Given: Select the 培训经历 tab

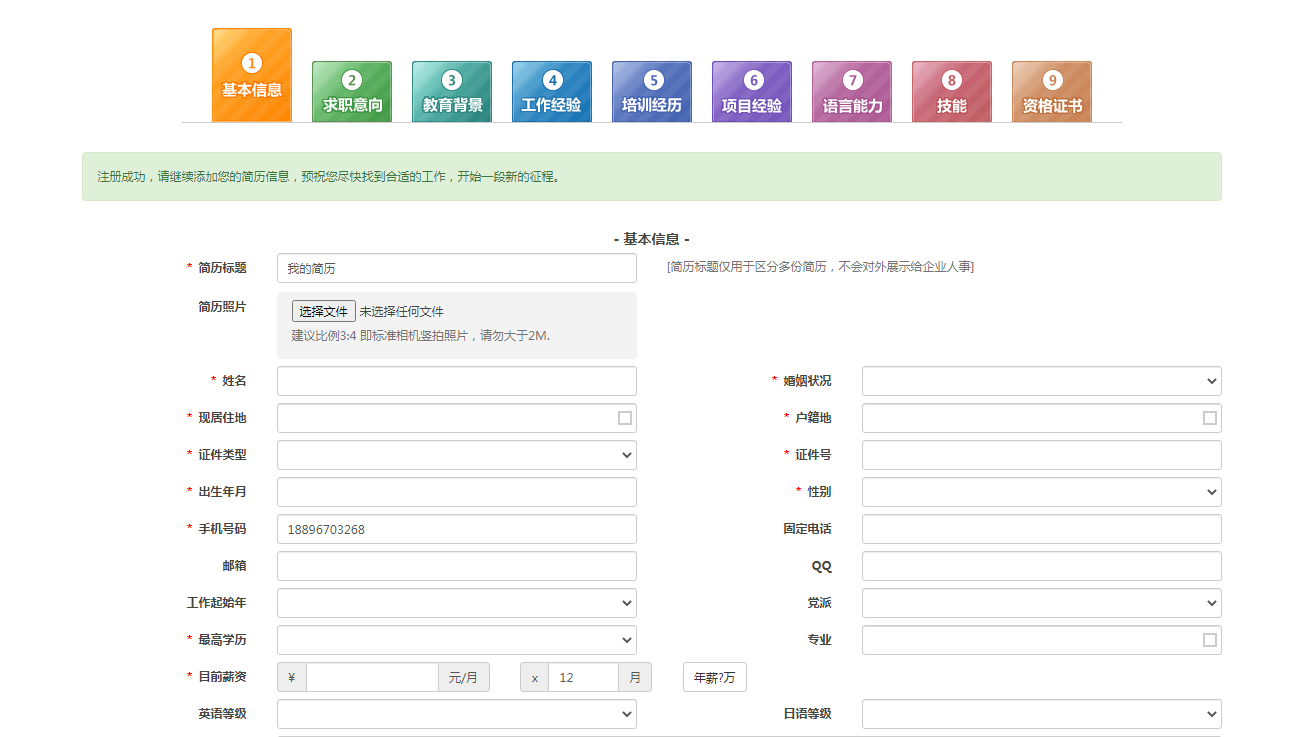Looking at the screenshot, I should tap(652, 92).
